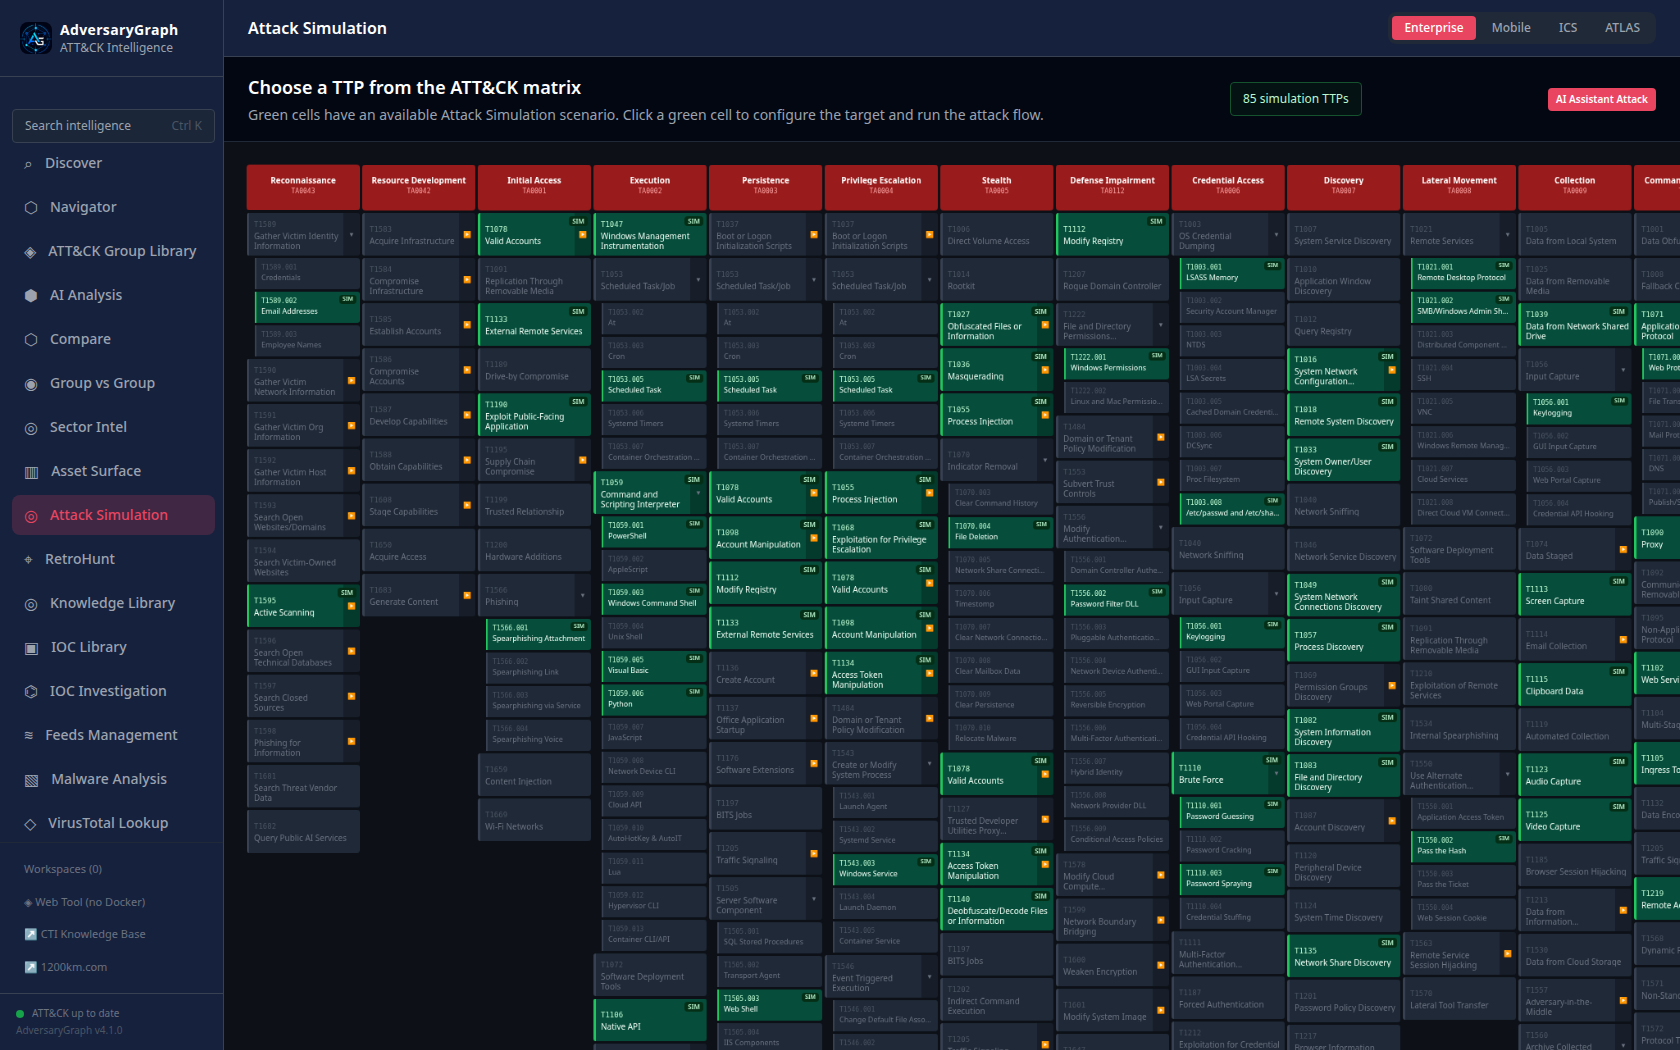Collapse T1021 Remote Services sub-techniques
The width and height of the screenshot is (1680, 1050).
coord(1507,236)
